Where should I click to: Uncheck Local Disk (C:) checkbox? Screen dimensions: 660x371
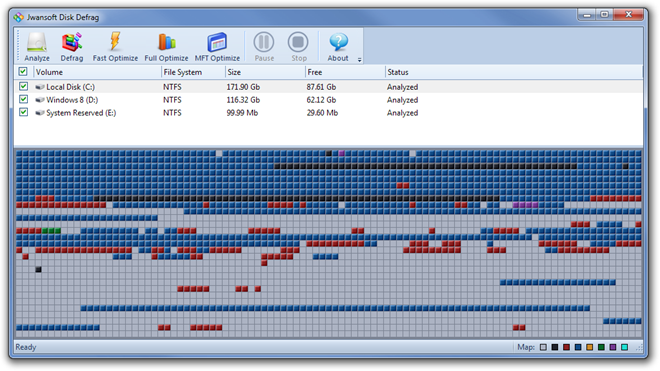(24, 86)
